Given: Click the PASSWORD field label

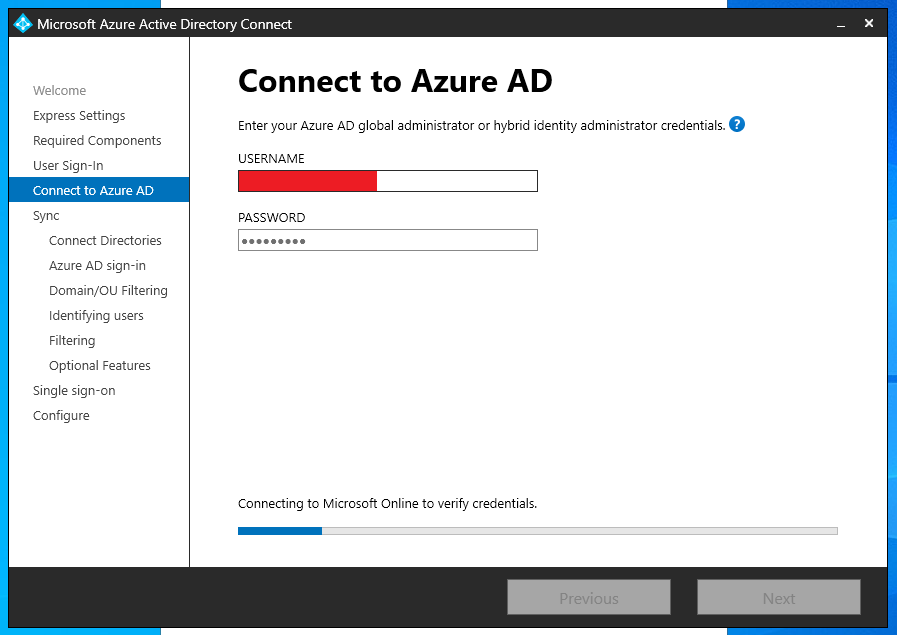Looking at the screenshot, I should tap(272, 217).
